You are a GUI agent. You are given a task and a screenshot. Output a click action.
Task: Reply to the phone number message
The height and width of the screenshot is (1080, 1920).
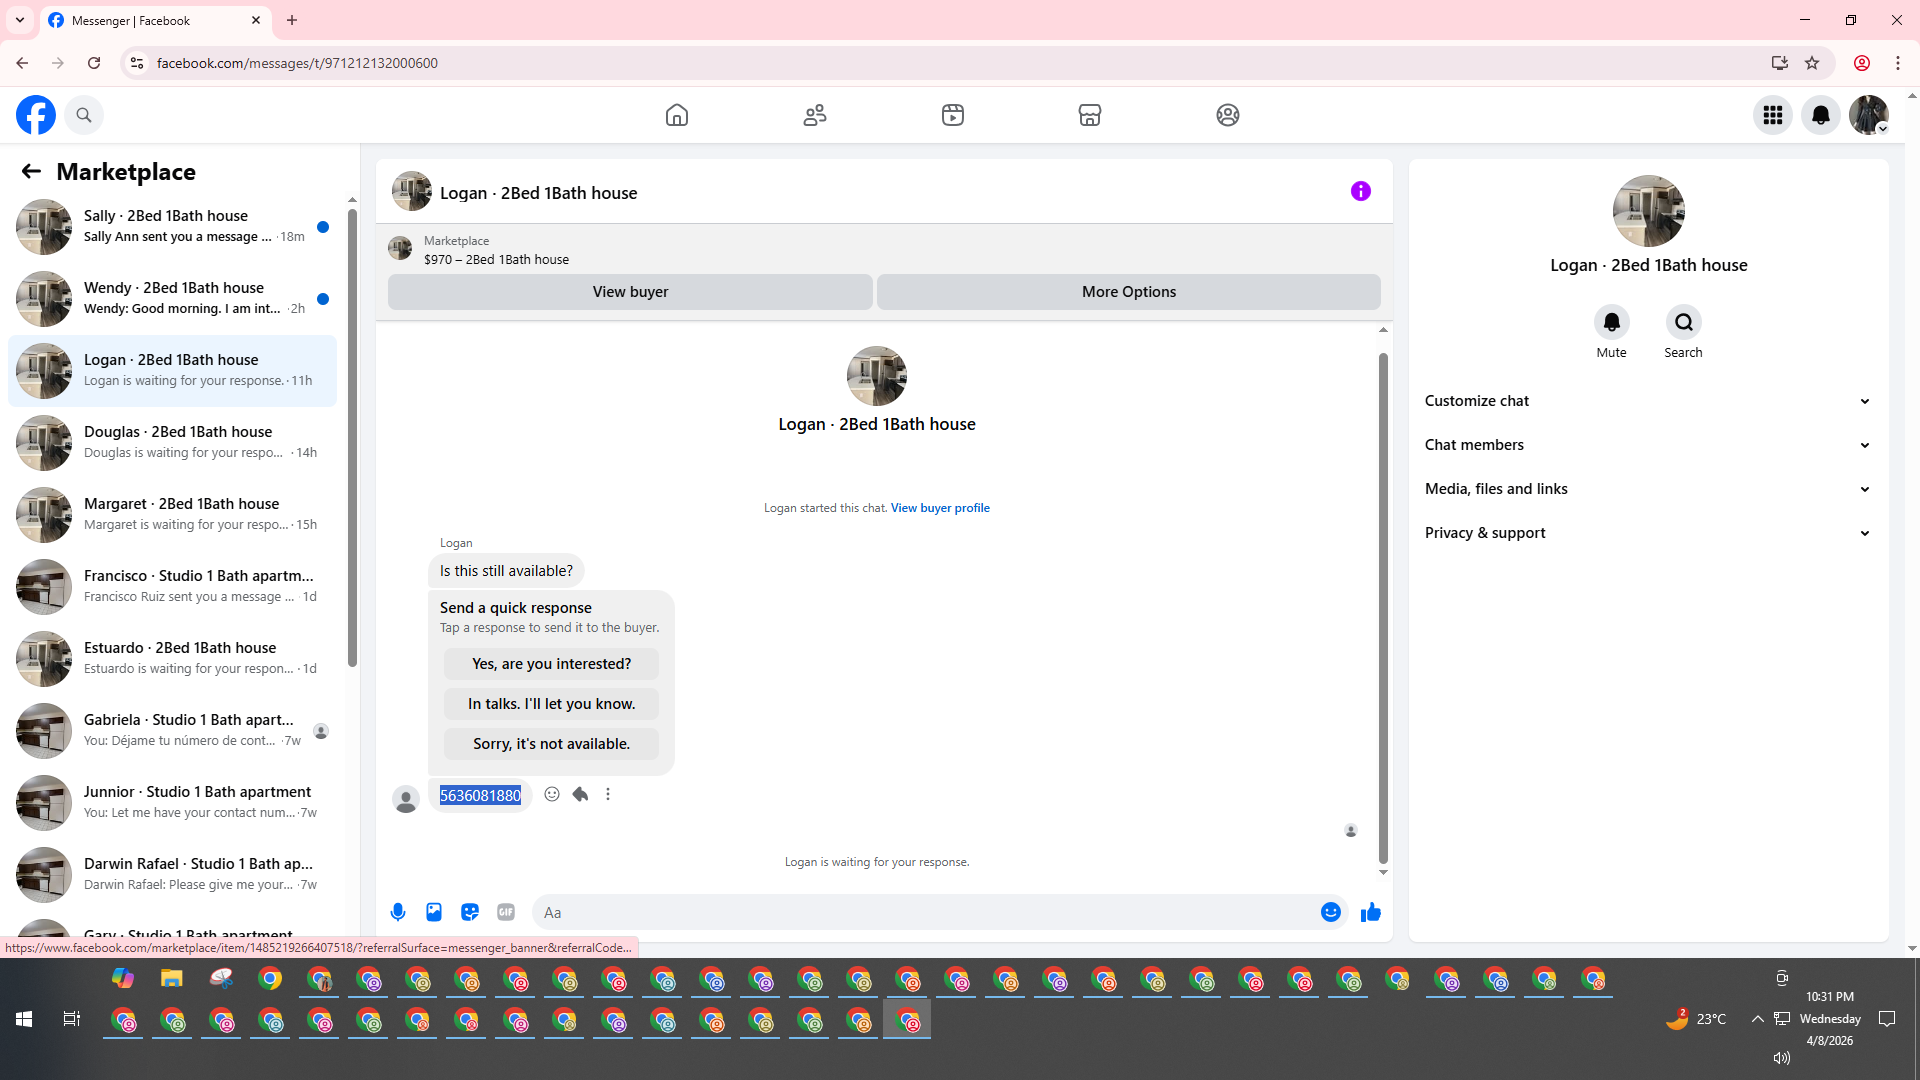click(580, 794)
